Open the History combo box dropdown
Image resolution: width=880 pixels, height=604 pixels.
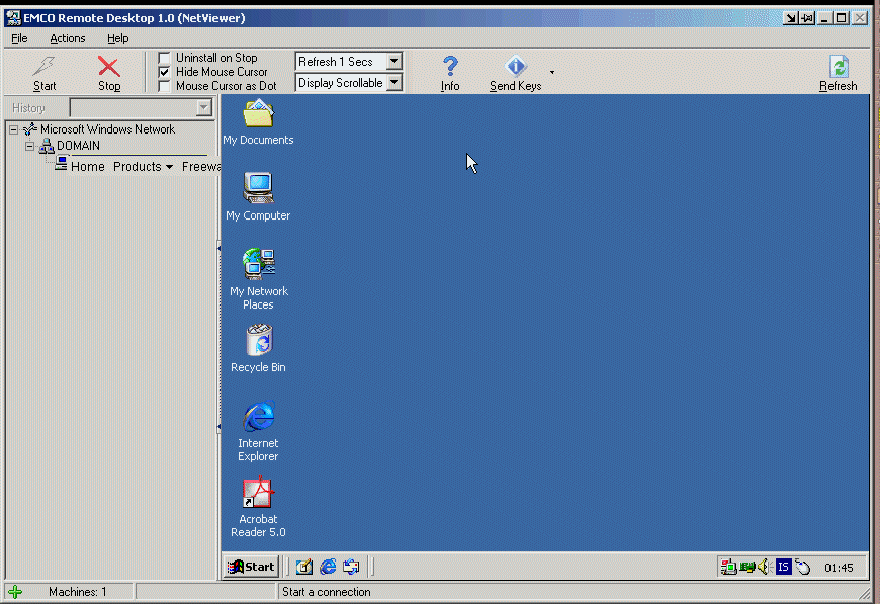204,107
